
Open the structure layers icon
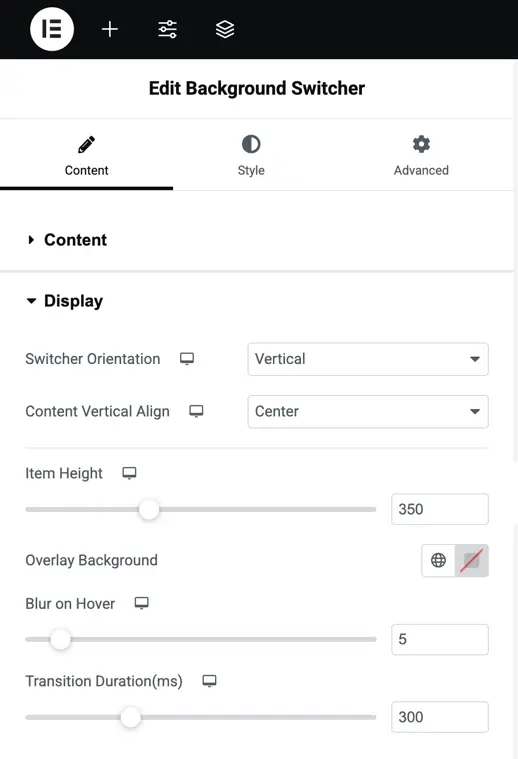225,29
